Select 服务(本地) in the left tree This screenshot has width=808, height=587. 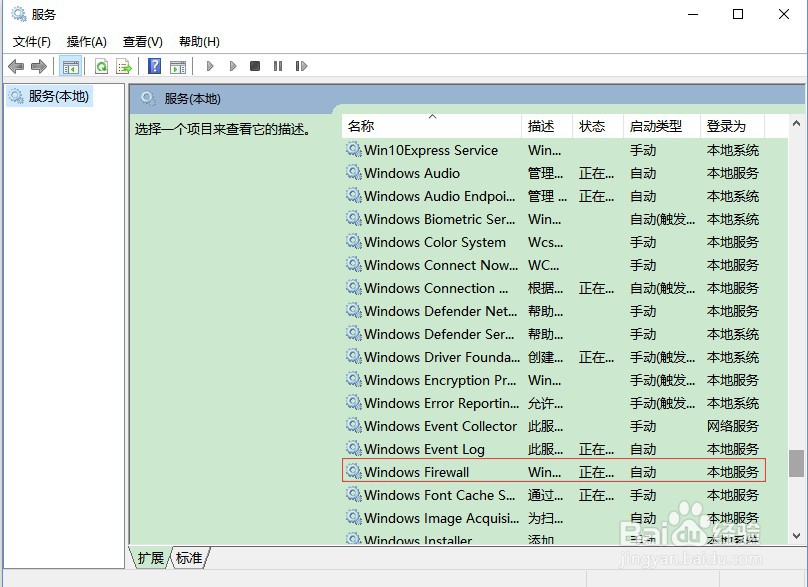click(x=49, y=96)
